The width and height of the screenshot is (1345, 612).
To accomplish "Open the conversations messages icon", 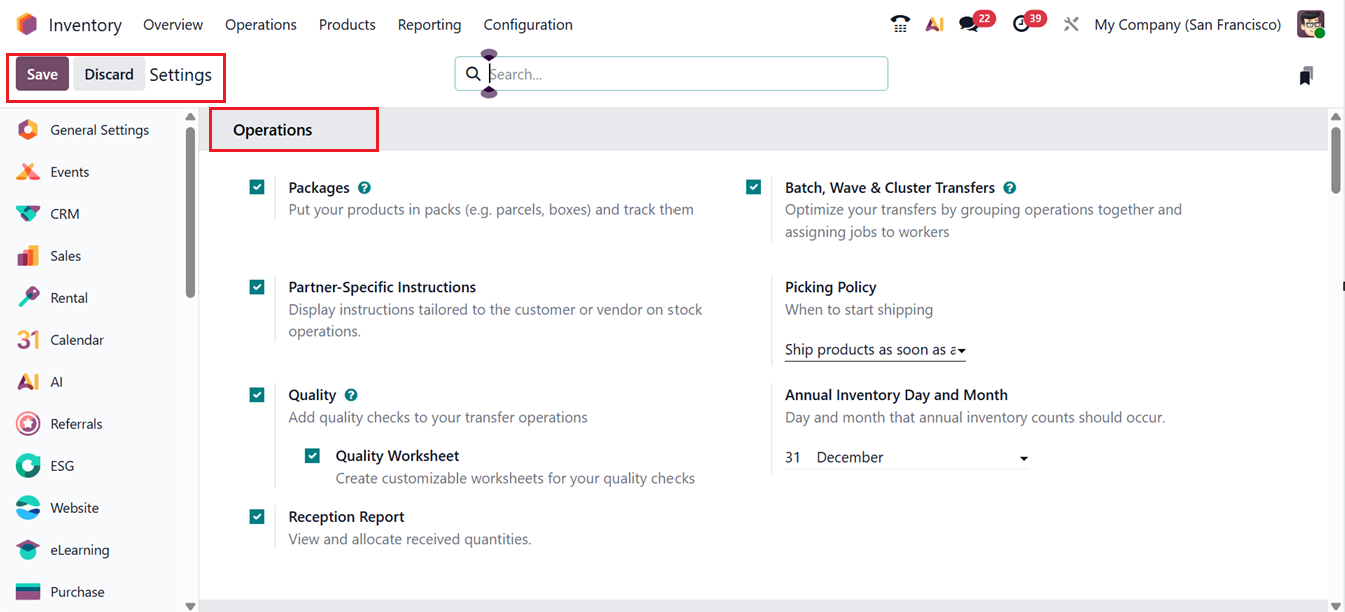I will click(968, 25).
